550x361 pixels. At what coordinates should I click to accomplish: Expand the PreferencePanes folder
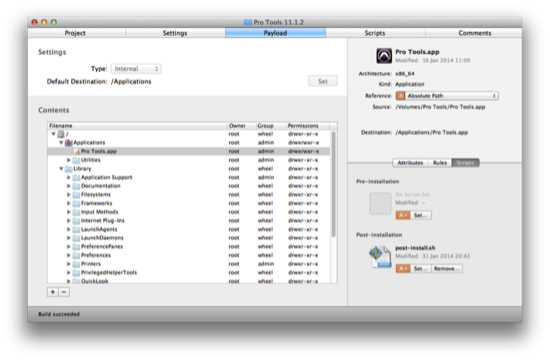coord(69,247)
